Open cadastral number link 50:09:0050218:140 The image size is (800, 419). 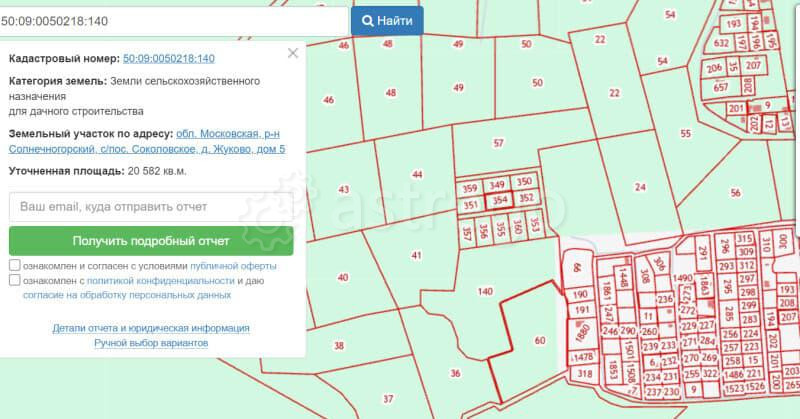click(x=169, y=59)
